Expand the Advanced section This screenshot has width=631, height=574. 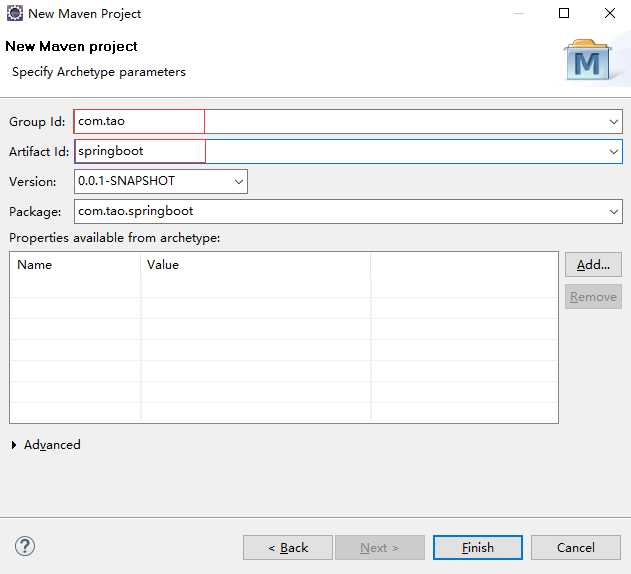click(x=14, y=445)
